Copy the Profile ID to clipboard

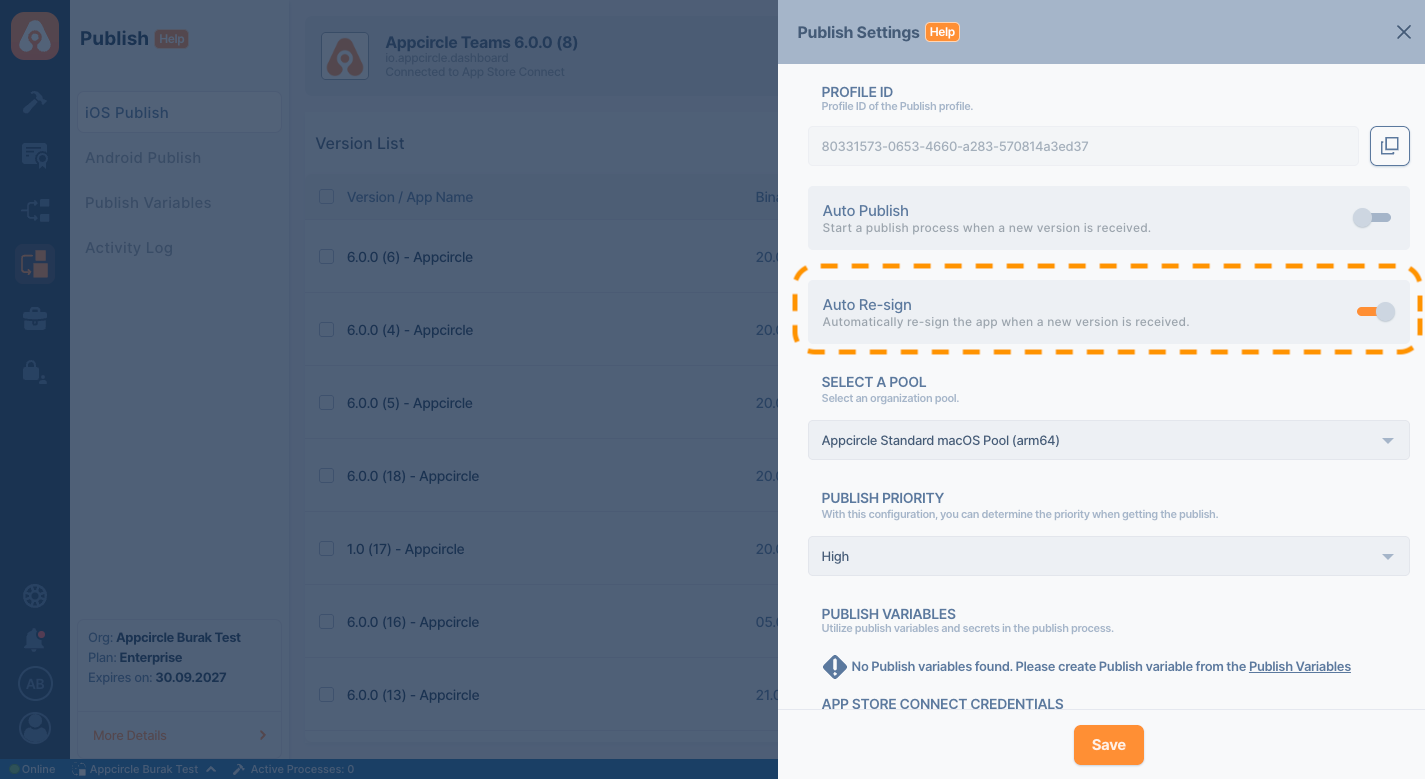point(1389,146)
